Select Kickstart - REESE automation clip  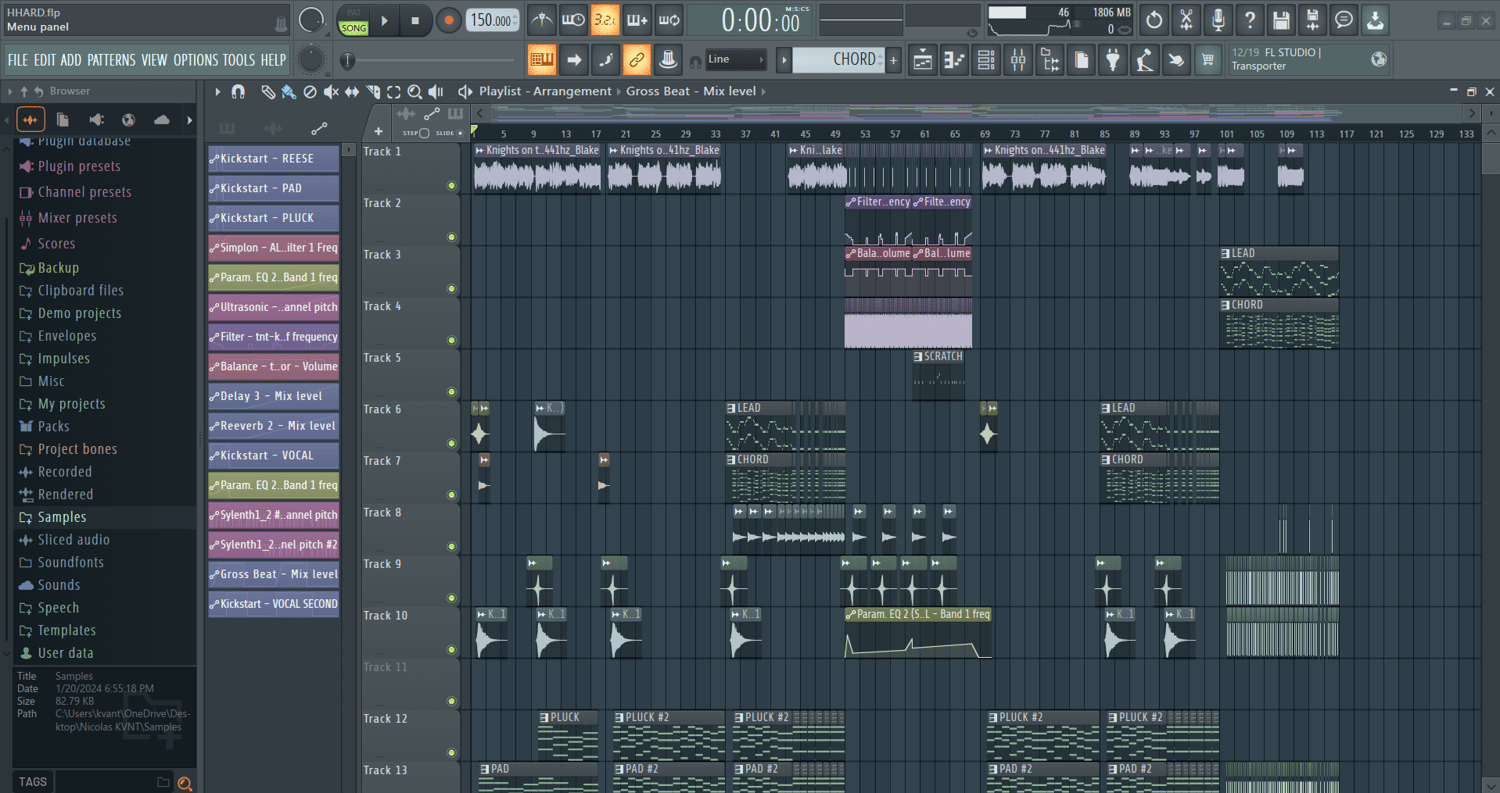[x=273, y=159]
